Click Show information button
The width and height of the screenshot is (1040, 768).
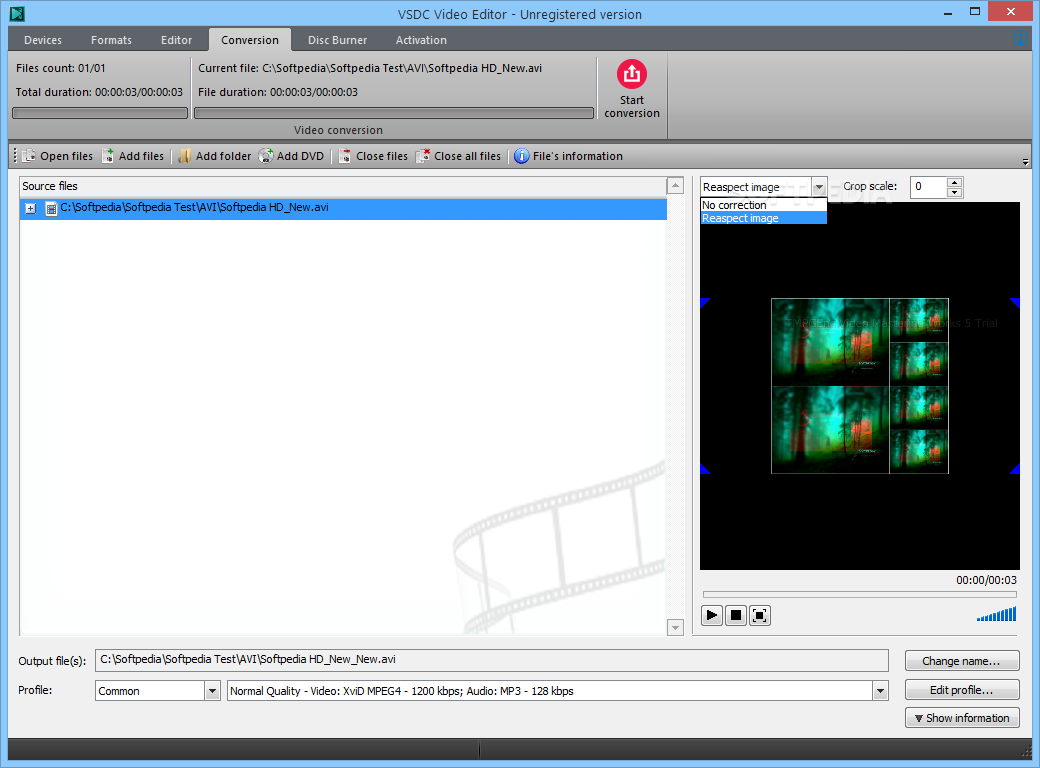962,718
